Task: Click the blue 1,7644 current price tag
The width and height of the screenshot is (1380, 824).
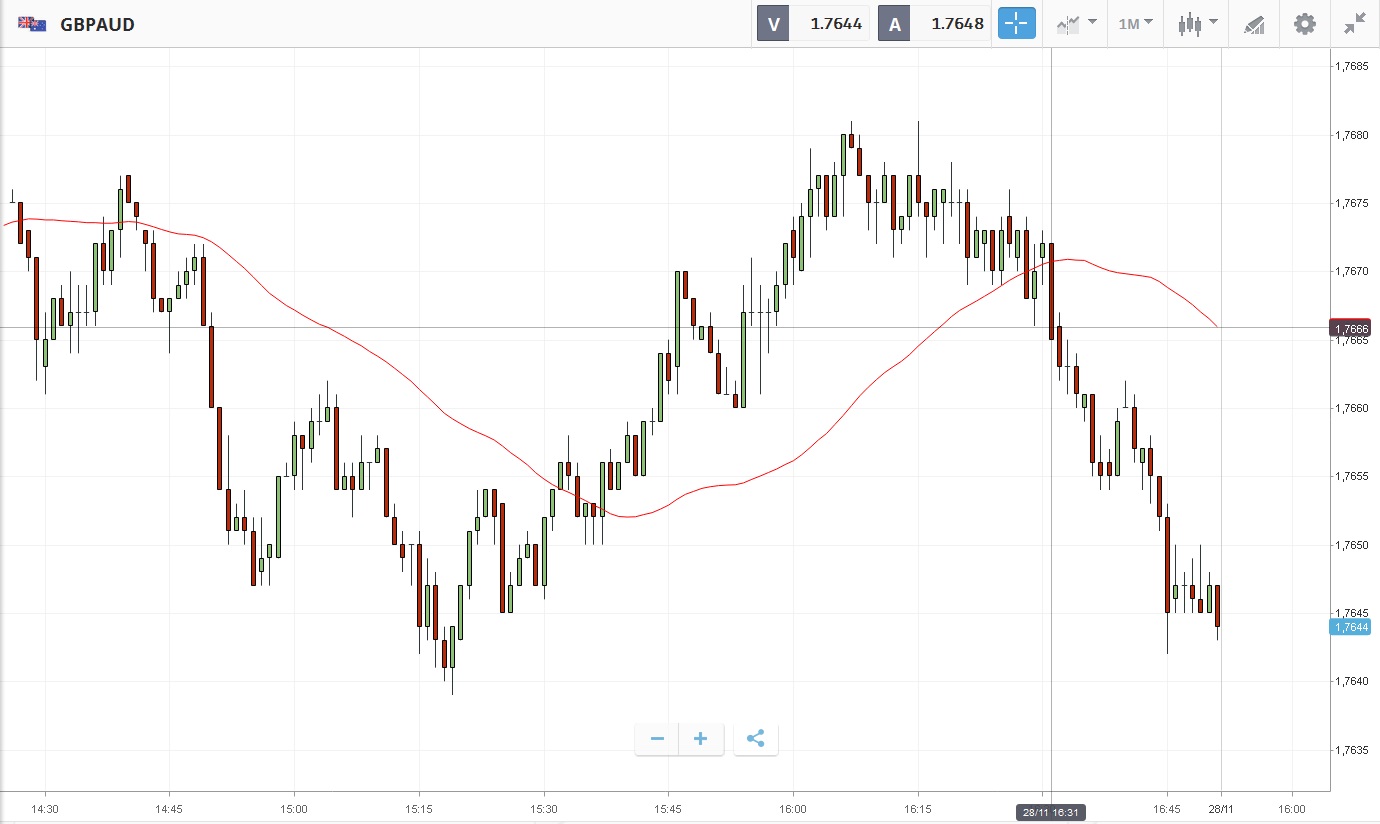Action: (x=1350, y=627)
